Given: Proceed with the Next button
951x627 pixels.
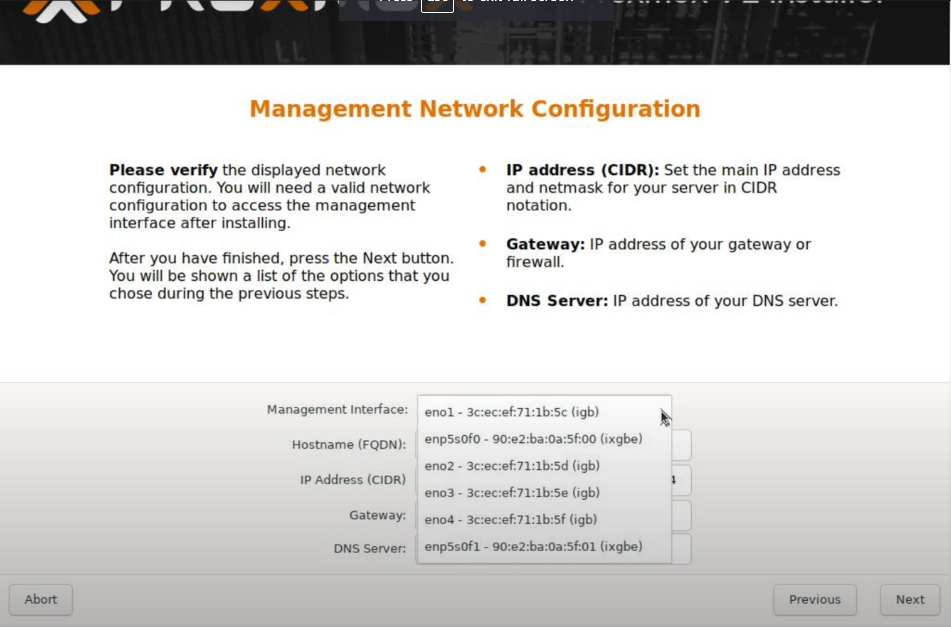Looking at the screenshot, I should [x=909, y=599].
